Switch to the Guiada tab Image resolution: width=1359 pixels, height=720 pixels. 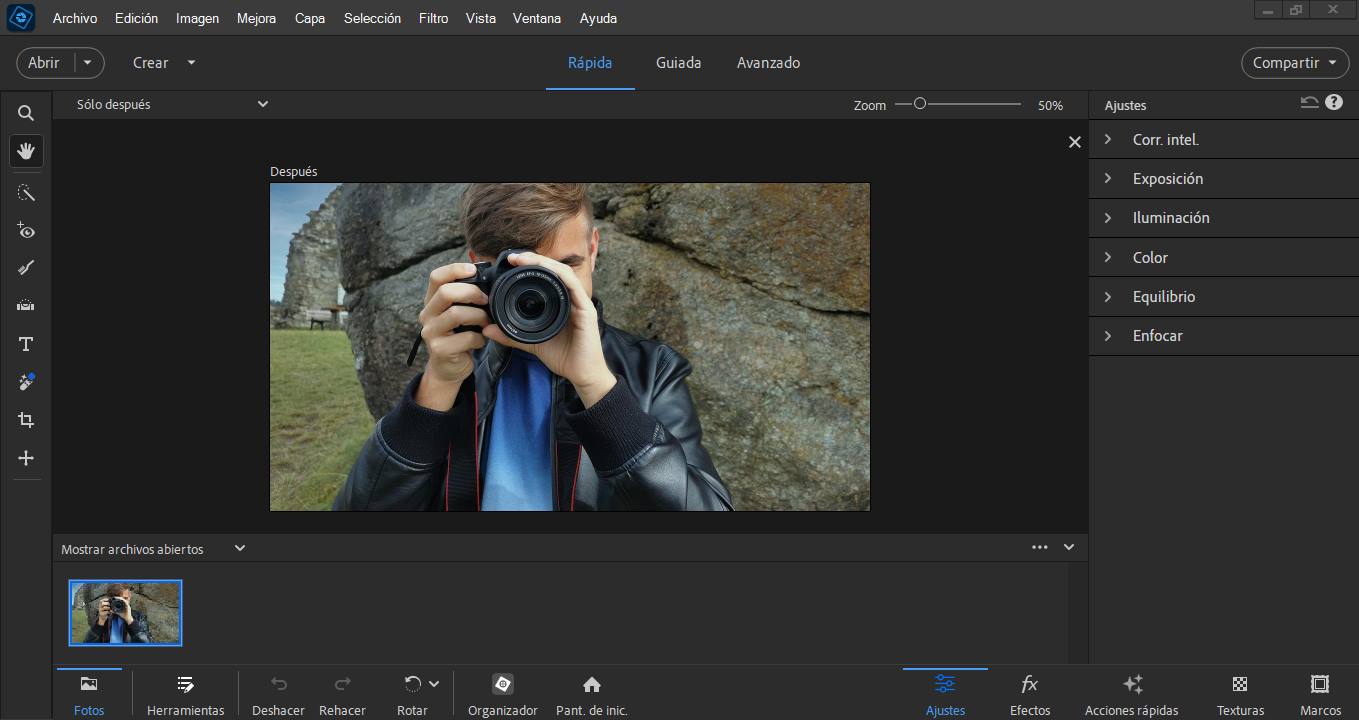point(678,62)
